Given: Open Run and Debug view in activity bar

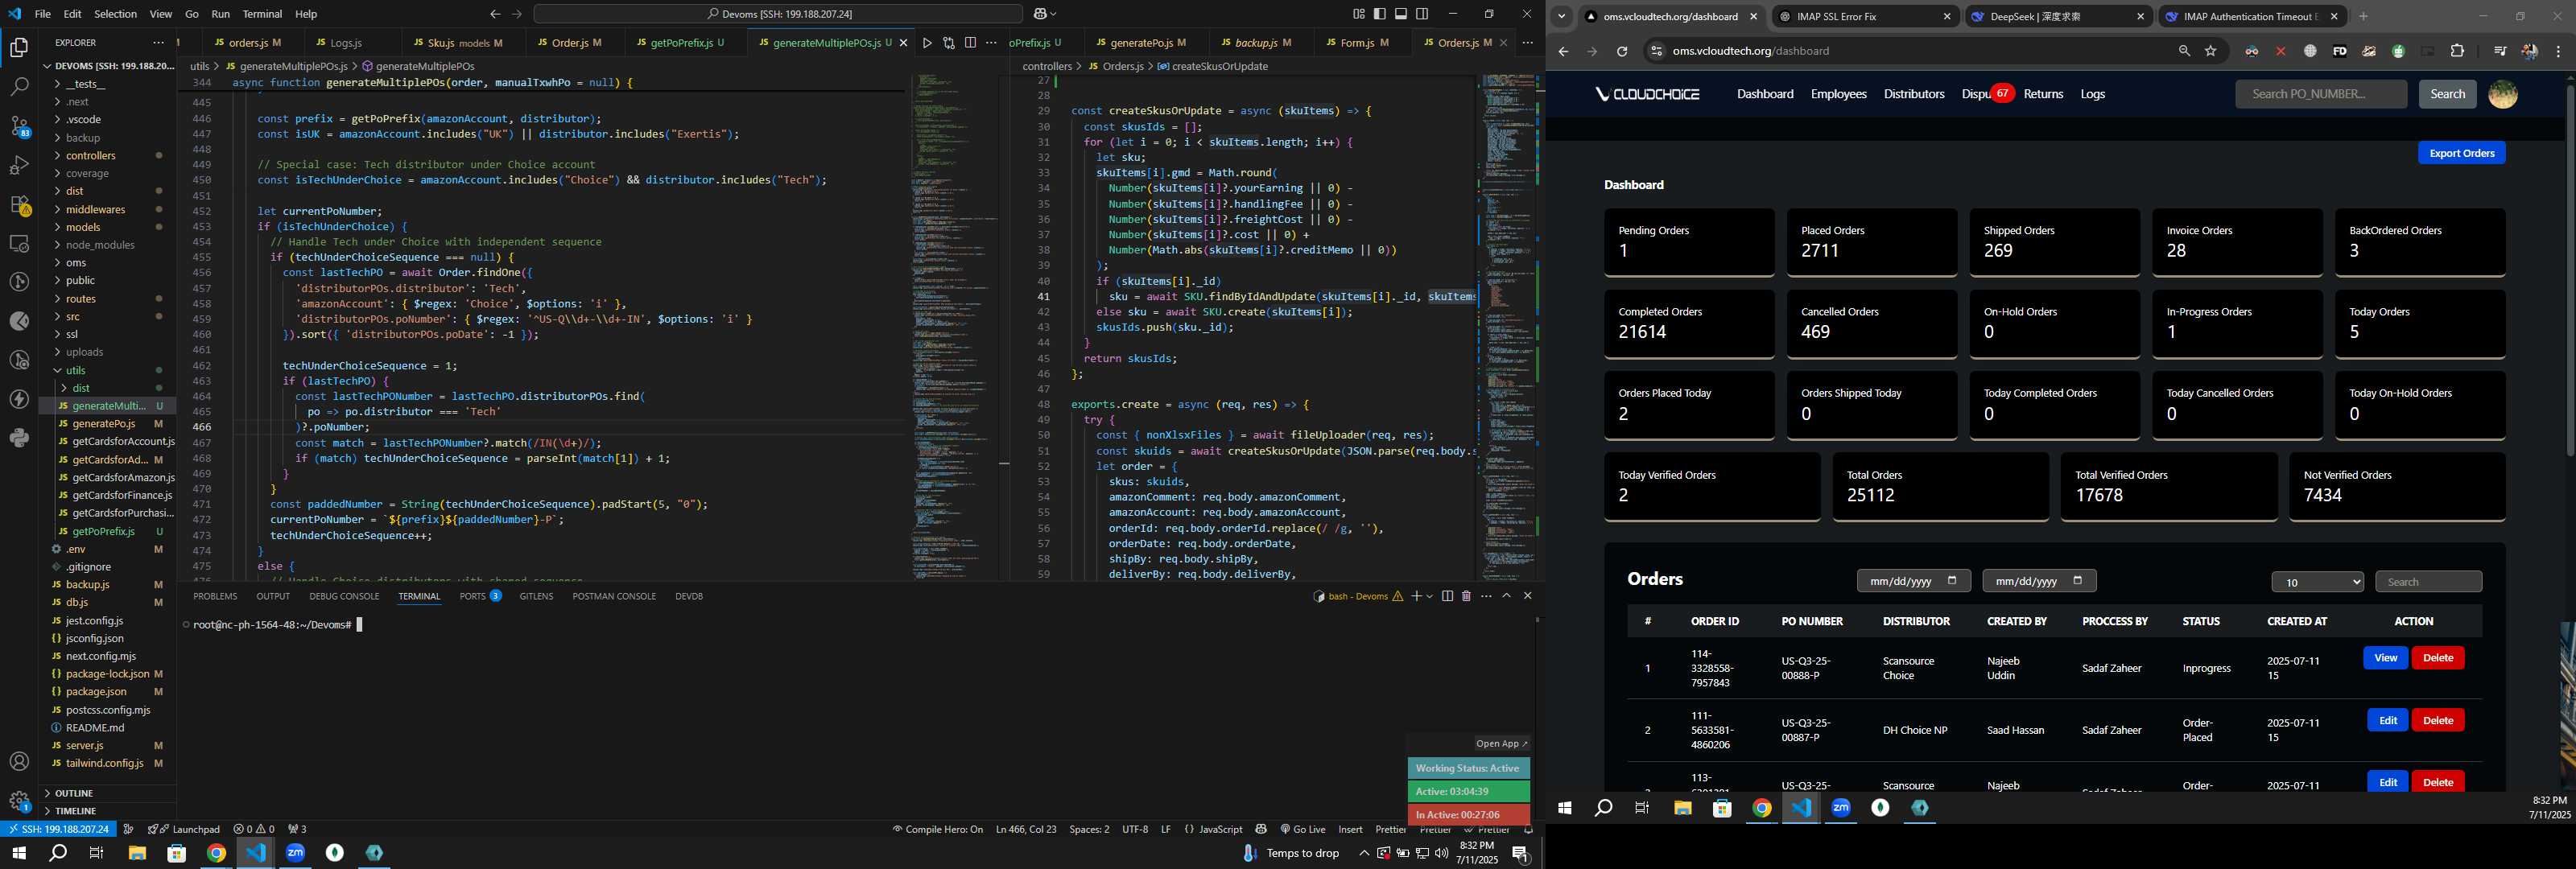Looking at the screenshot, I should 19,165.
